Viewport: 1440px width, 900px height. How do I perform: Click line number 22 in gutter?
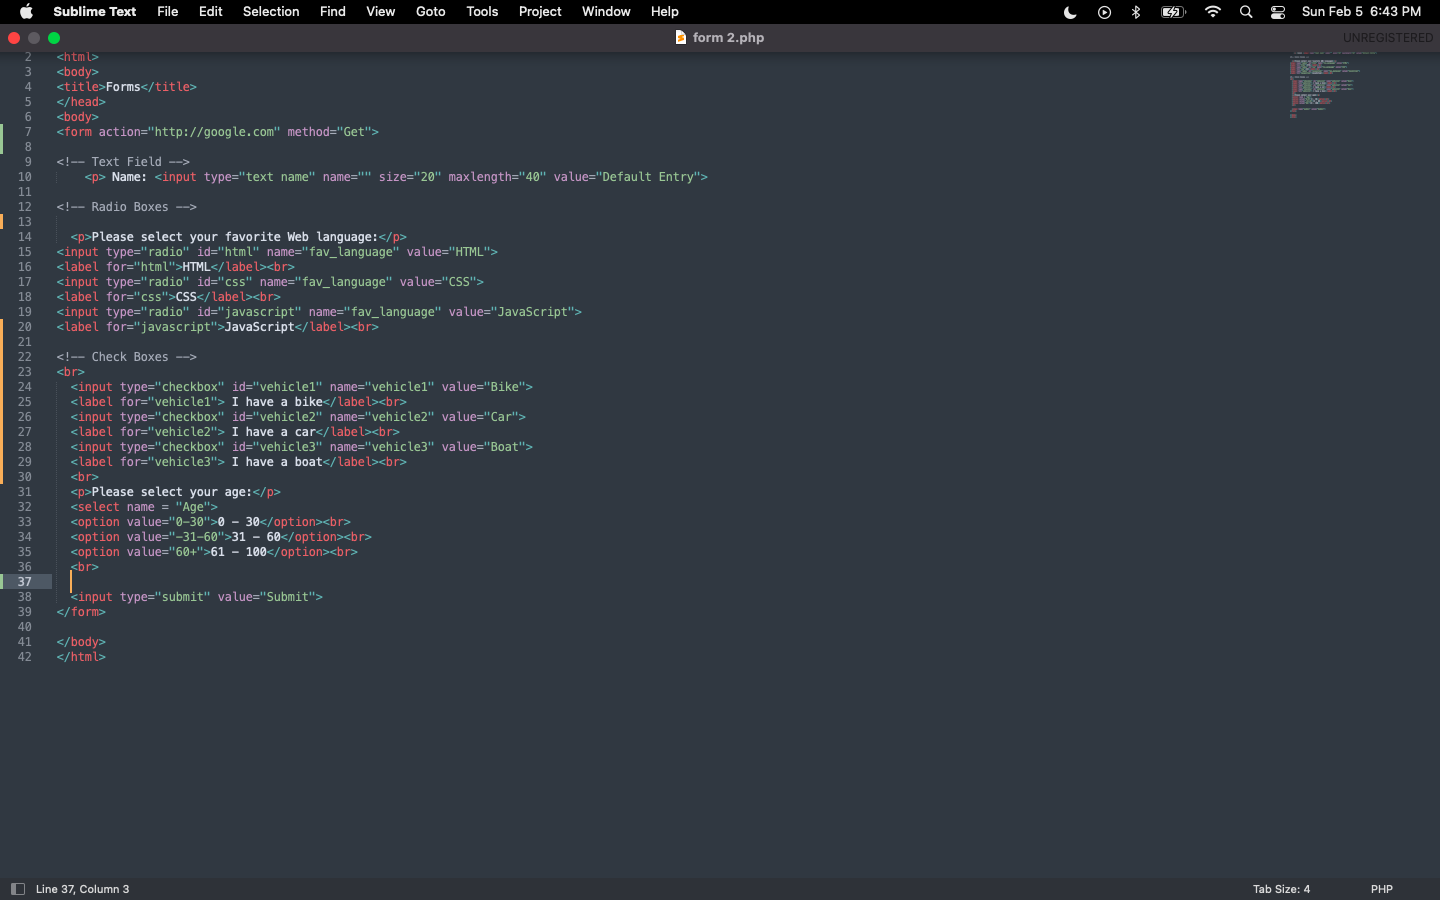24,357
